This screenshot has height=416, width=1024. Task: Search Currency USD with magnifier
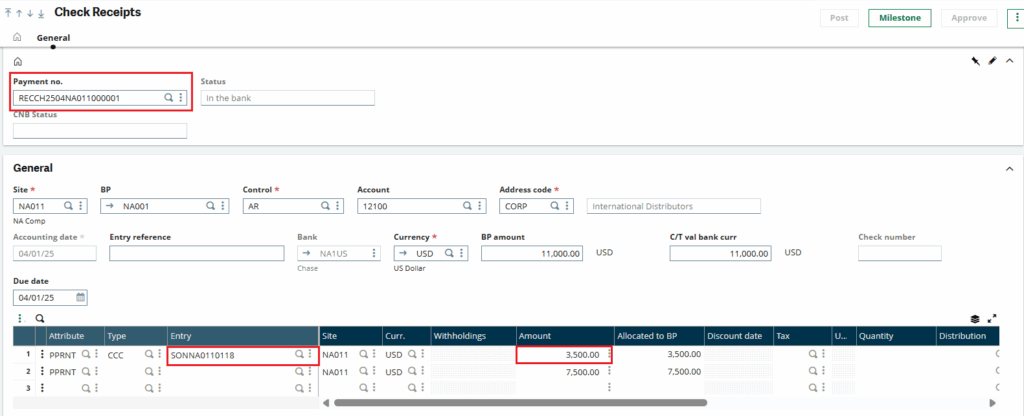coord(449,253)
